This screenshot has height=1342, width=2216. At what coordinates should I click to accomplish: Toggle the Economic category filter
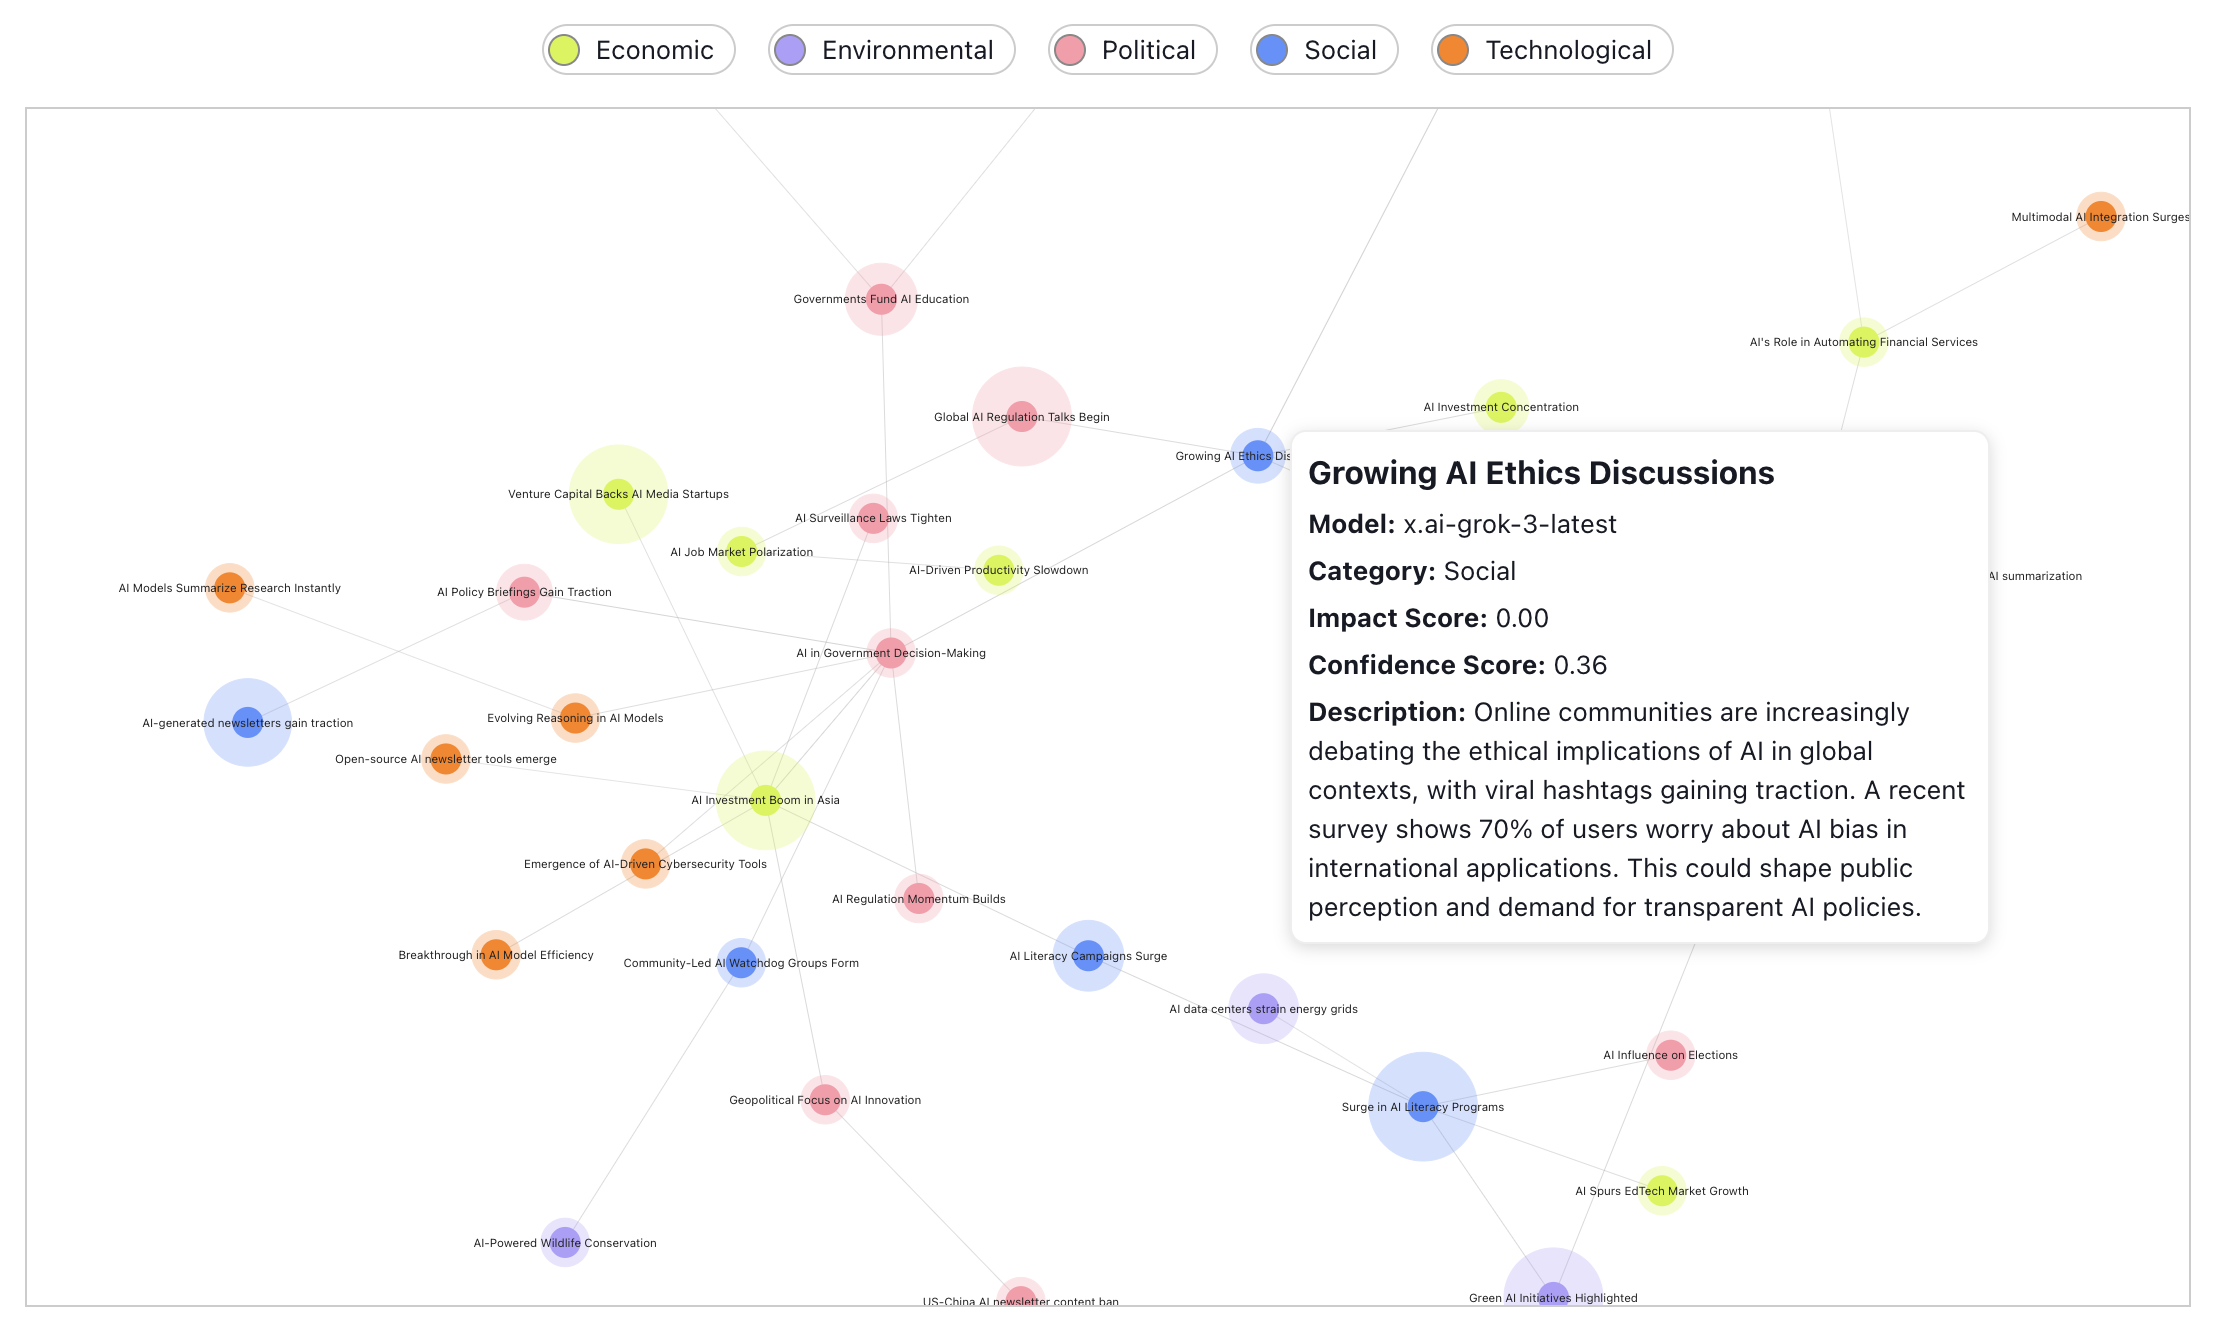tap(639, 50)
